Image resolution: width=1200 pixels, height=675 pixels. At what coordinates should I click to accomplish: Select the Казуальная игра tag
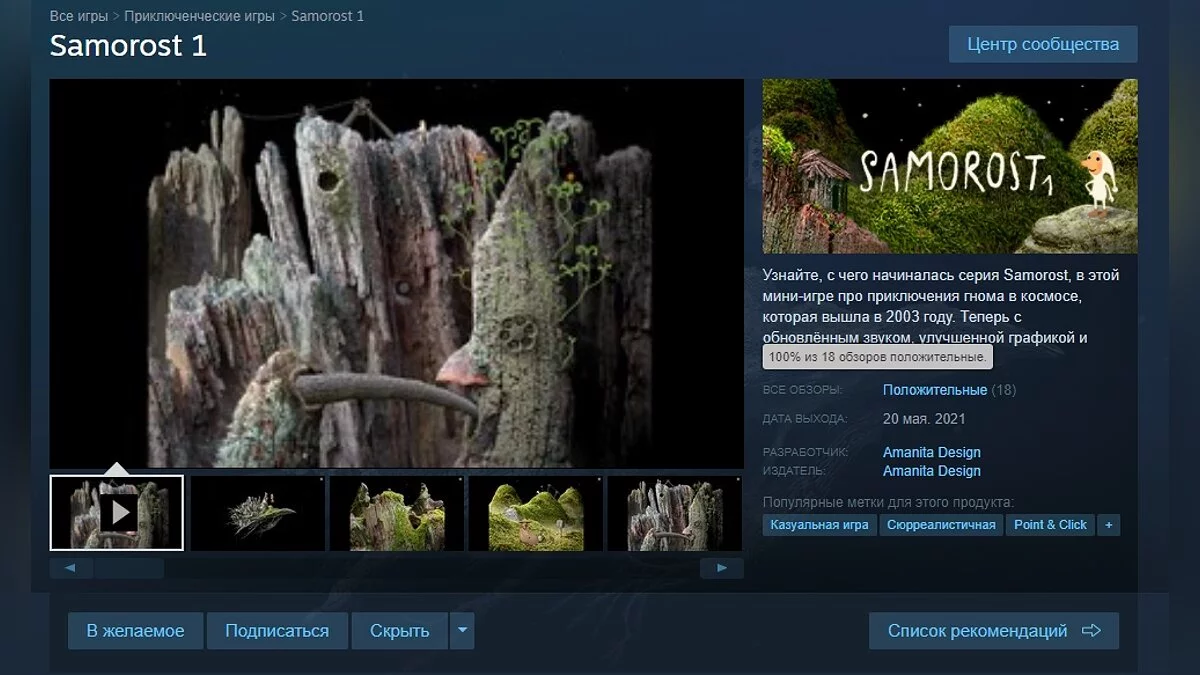[x=819, y=525]
